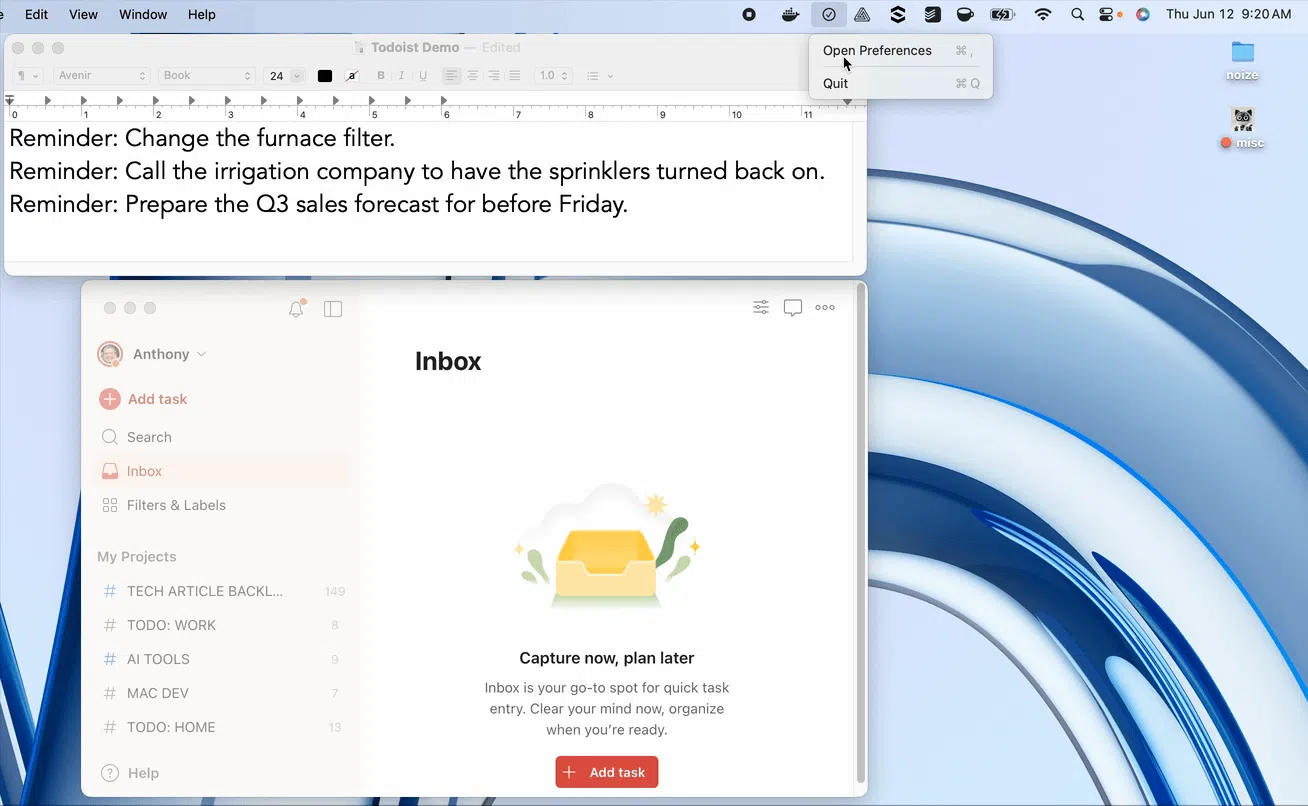Click the My Projects section header
This screenshot has height=806, width=1308.
click(x=137, y=557)
